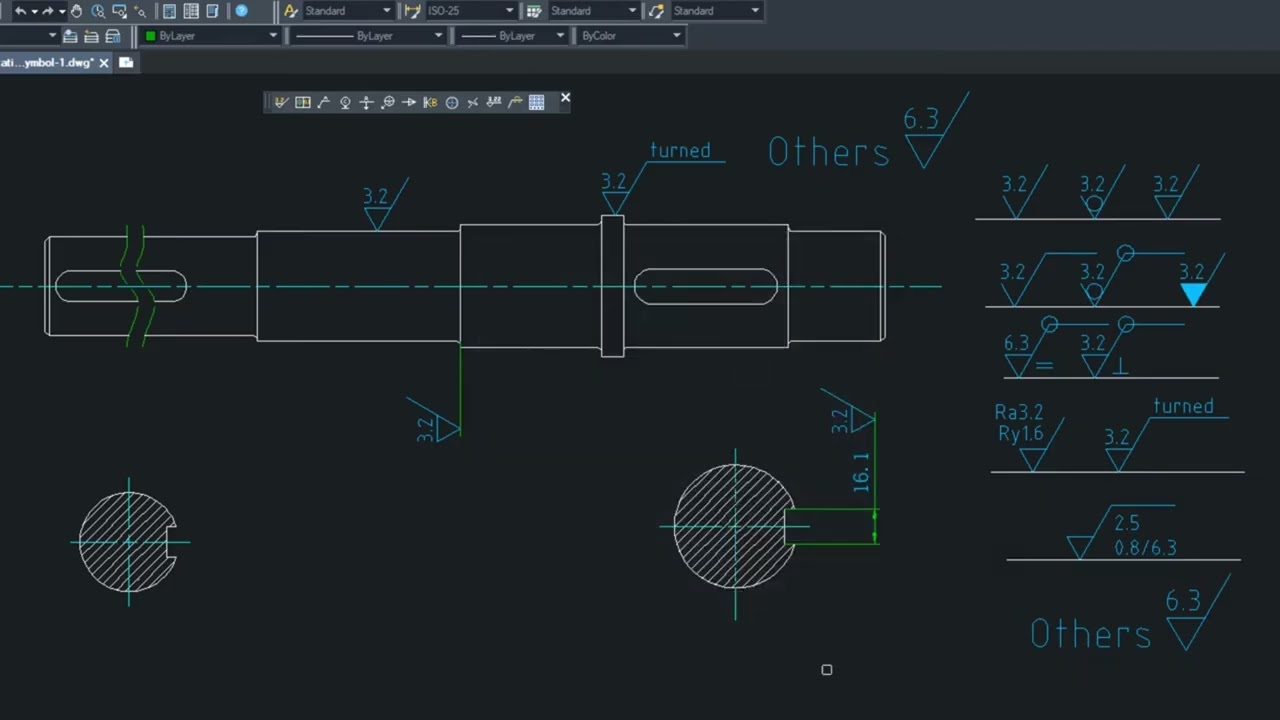Click the Redo arrow icon
The height and width of the screenshot is (720, 1280).
point(47,11)
